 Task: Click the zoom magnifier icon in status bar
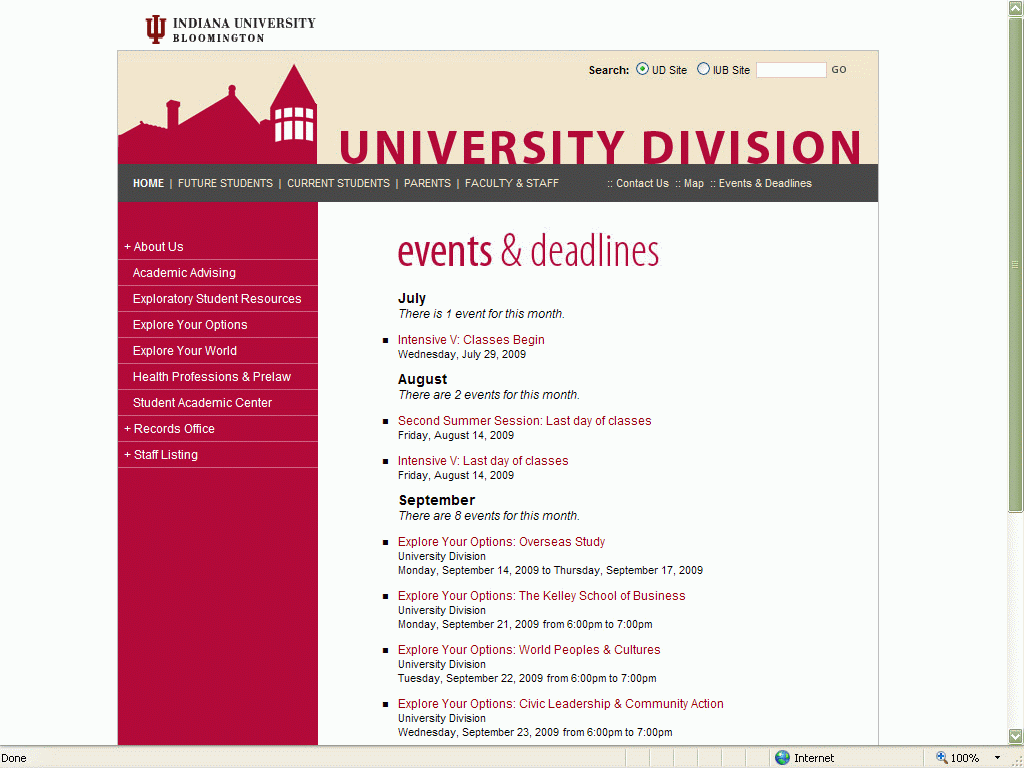tap(942, 758)
